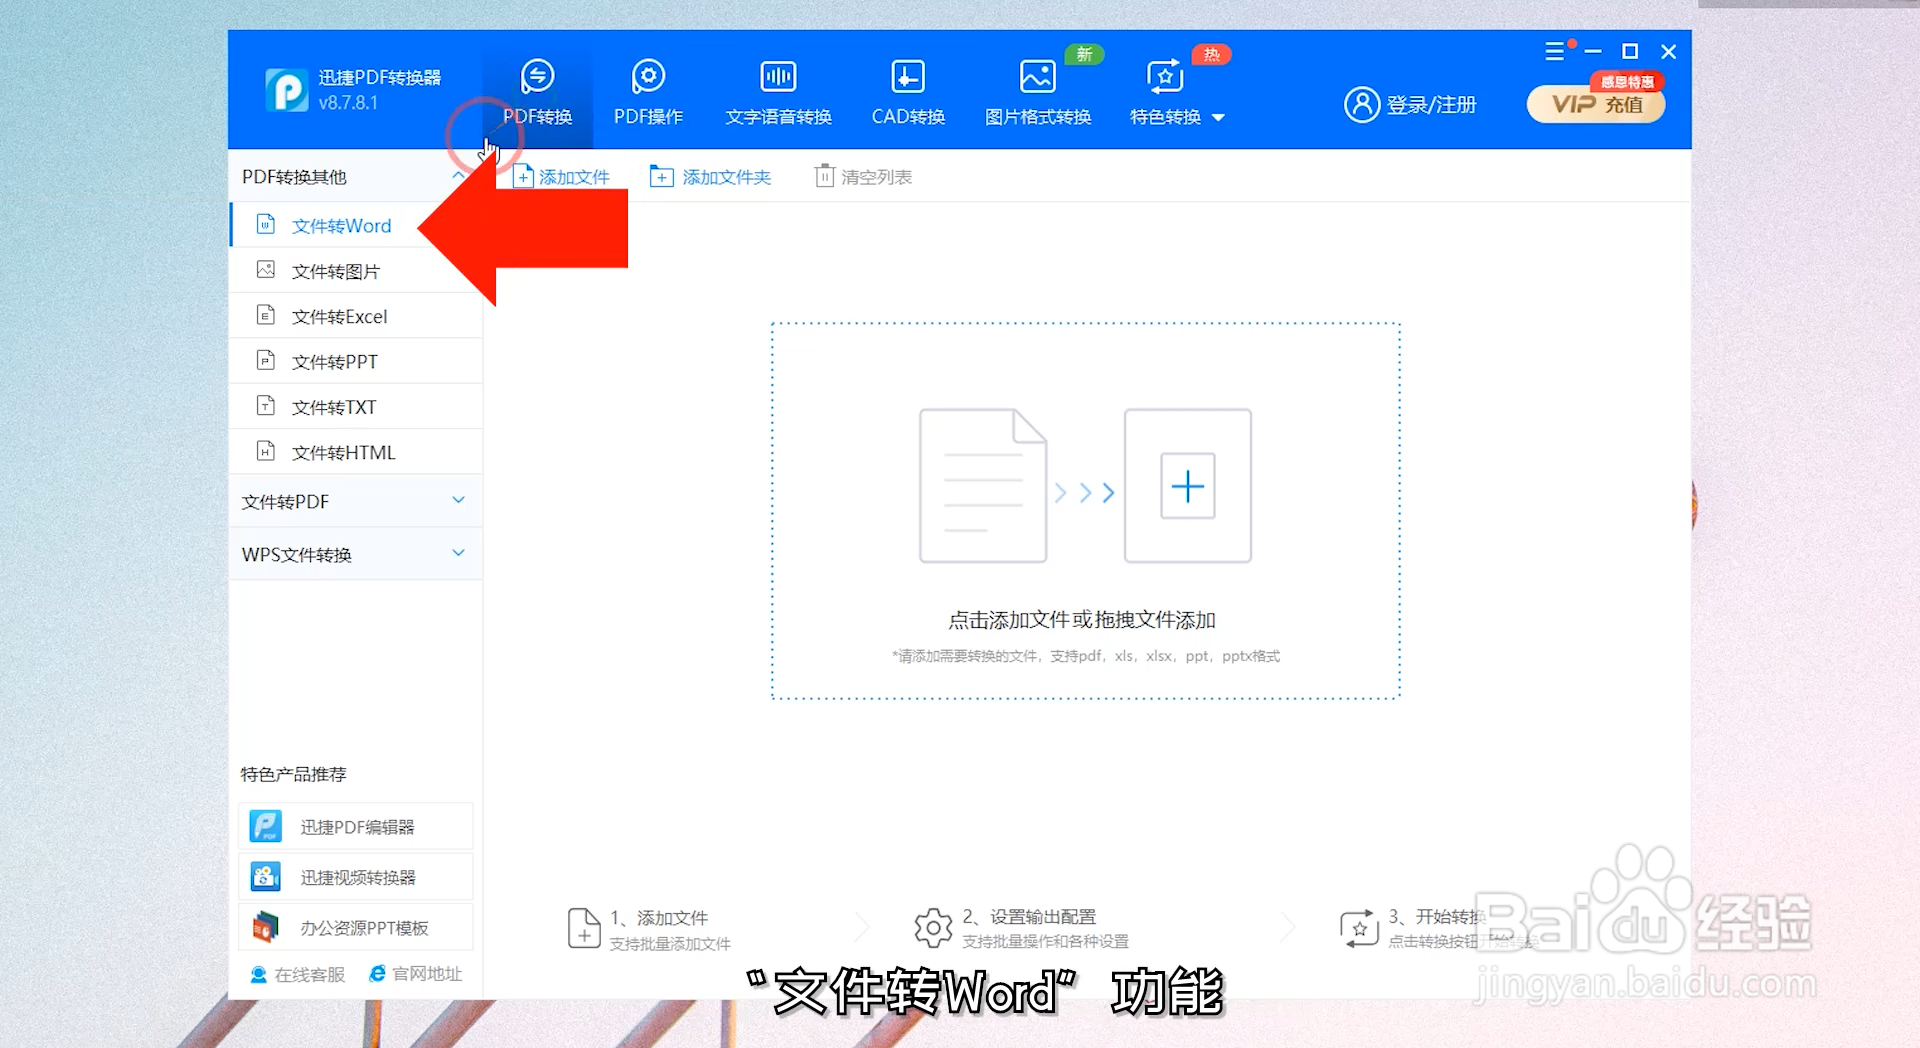Click the 添加文件夹 button
This screenshot has width=1920, height=1048.
(710, 177)
